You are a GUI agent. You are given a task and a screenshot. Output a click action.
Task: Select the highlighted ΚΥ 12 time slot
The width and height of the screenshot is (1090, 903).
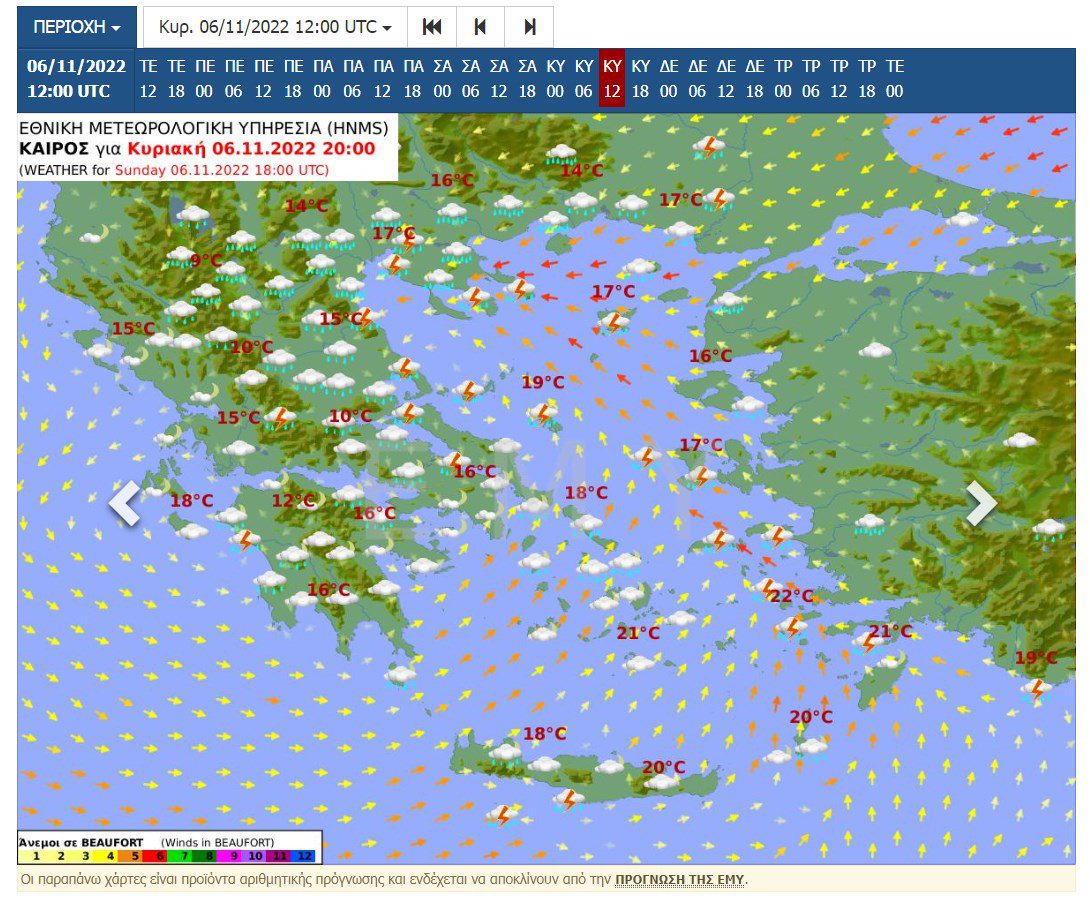(x=612, y=79)
